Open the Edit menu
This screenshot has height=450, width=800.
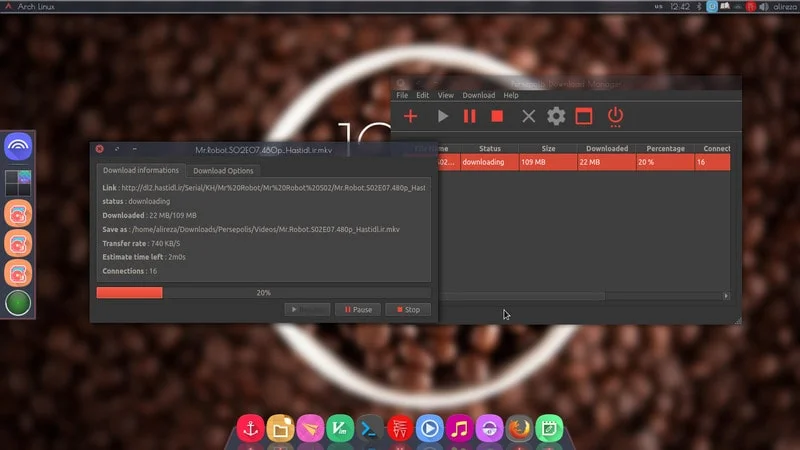tap(422, 95)
